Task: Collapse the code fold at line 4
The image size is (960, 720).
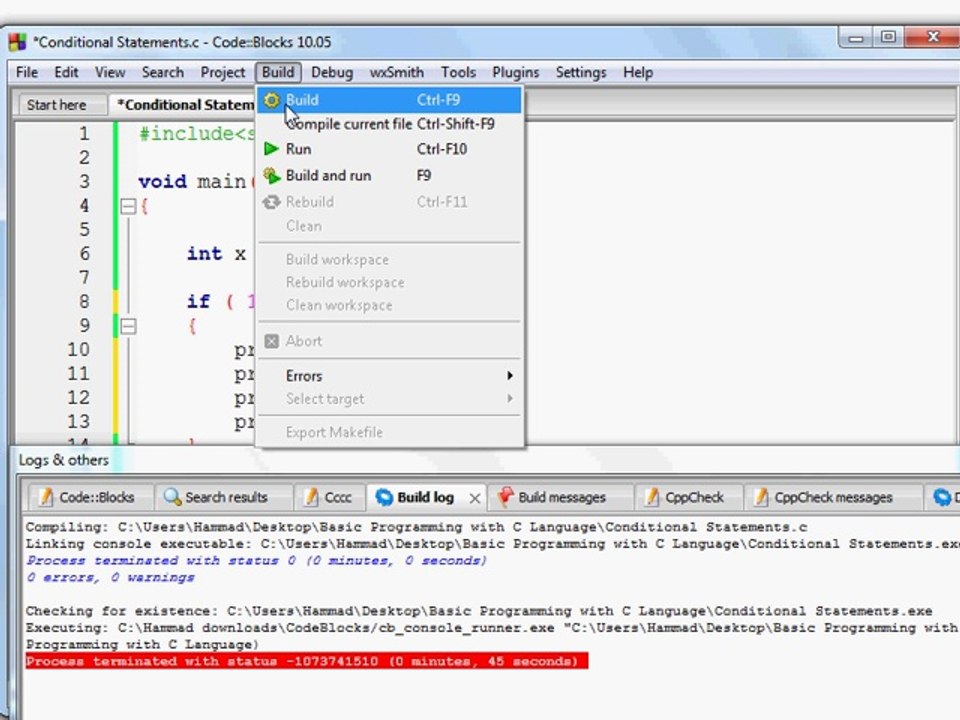Action: tap(128, 206)
